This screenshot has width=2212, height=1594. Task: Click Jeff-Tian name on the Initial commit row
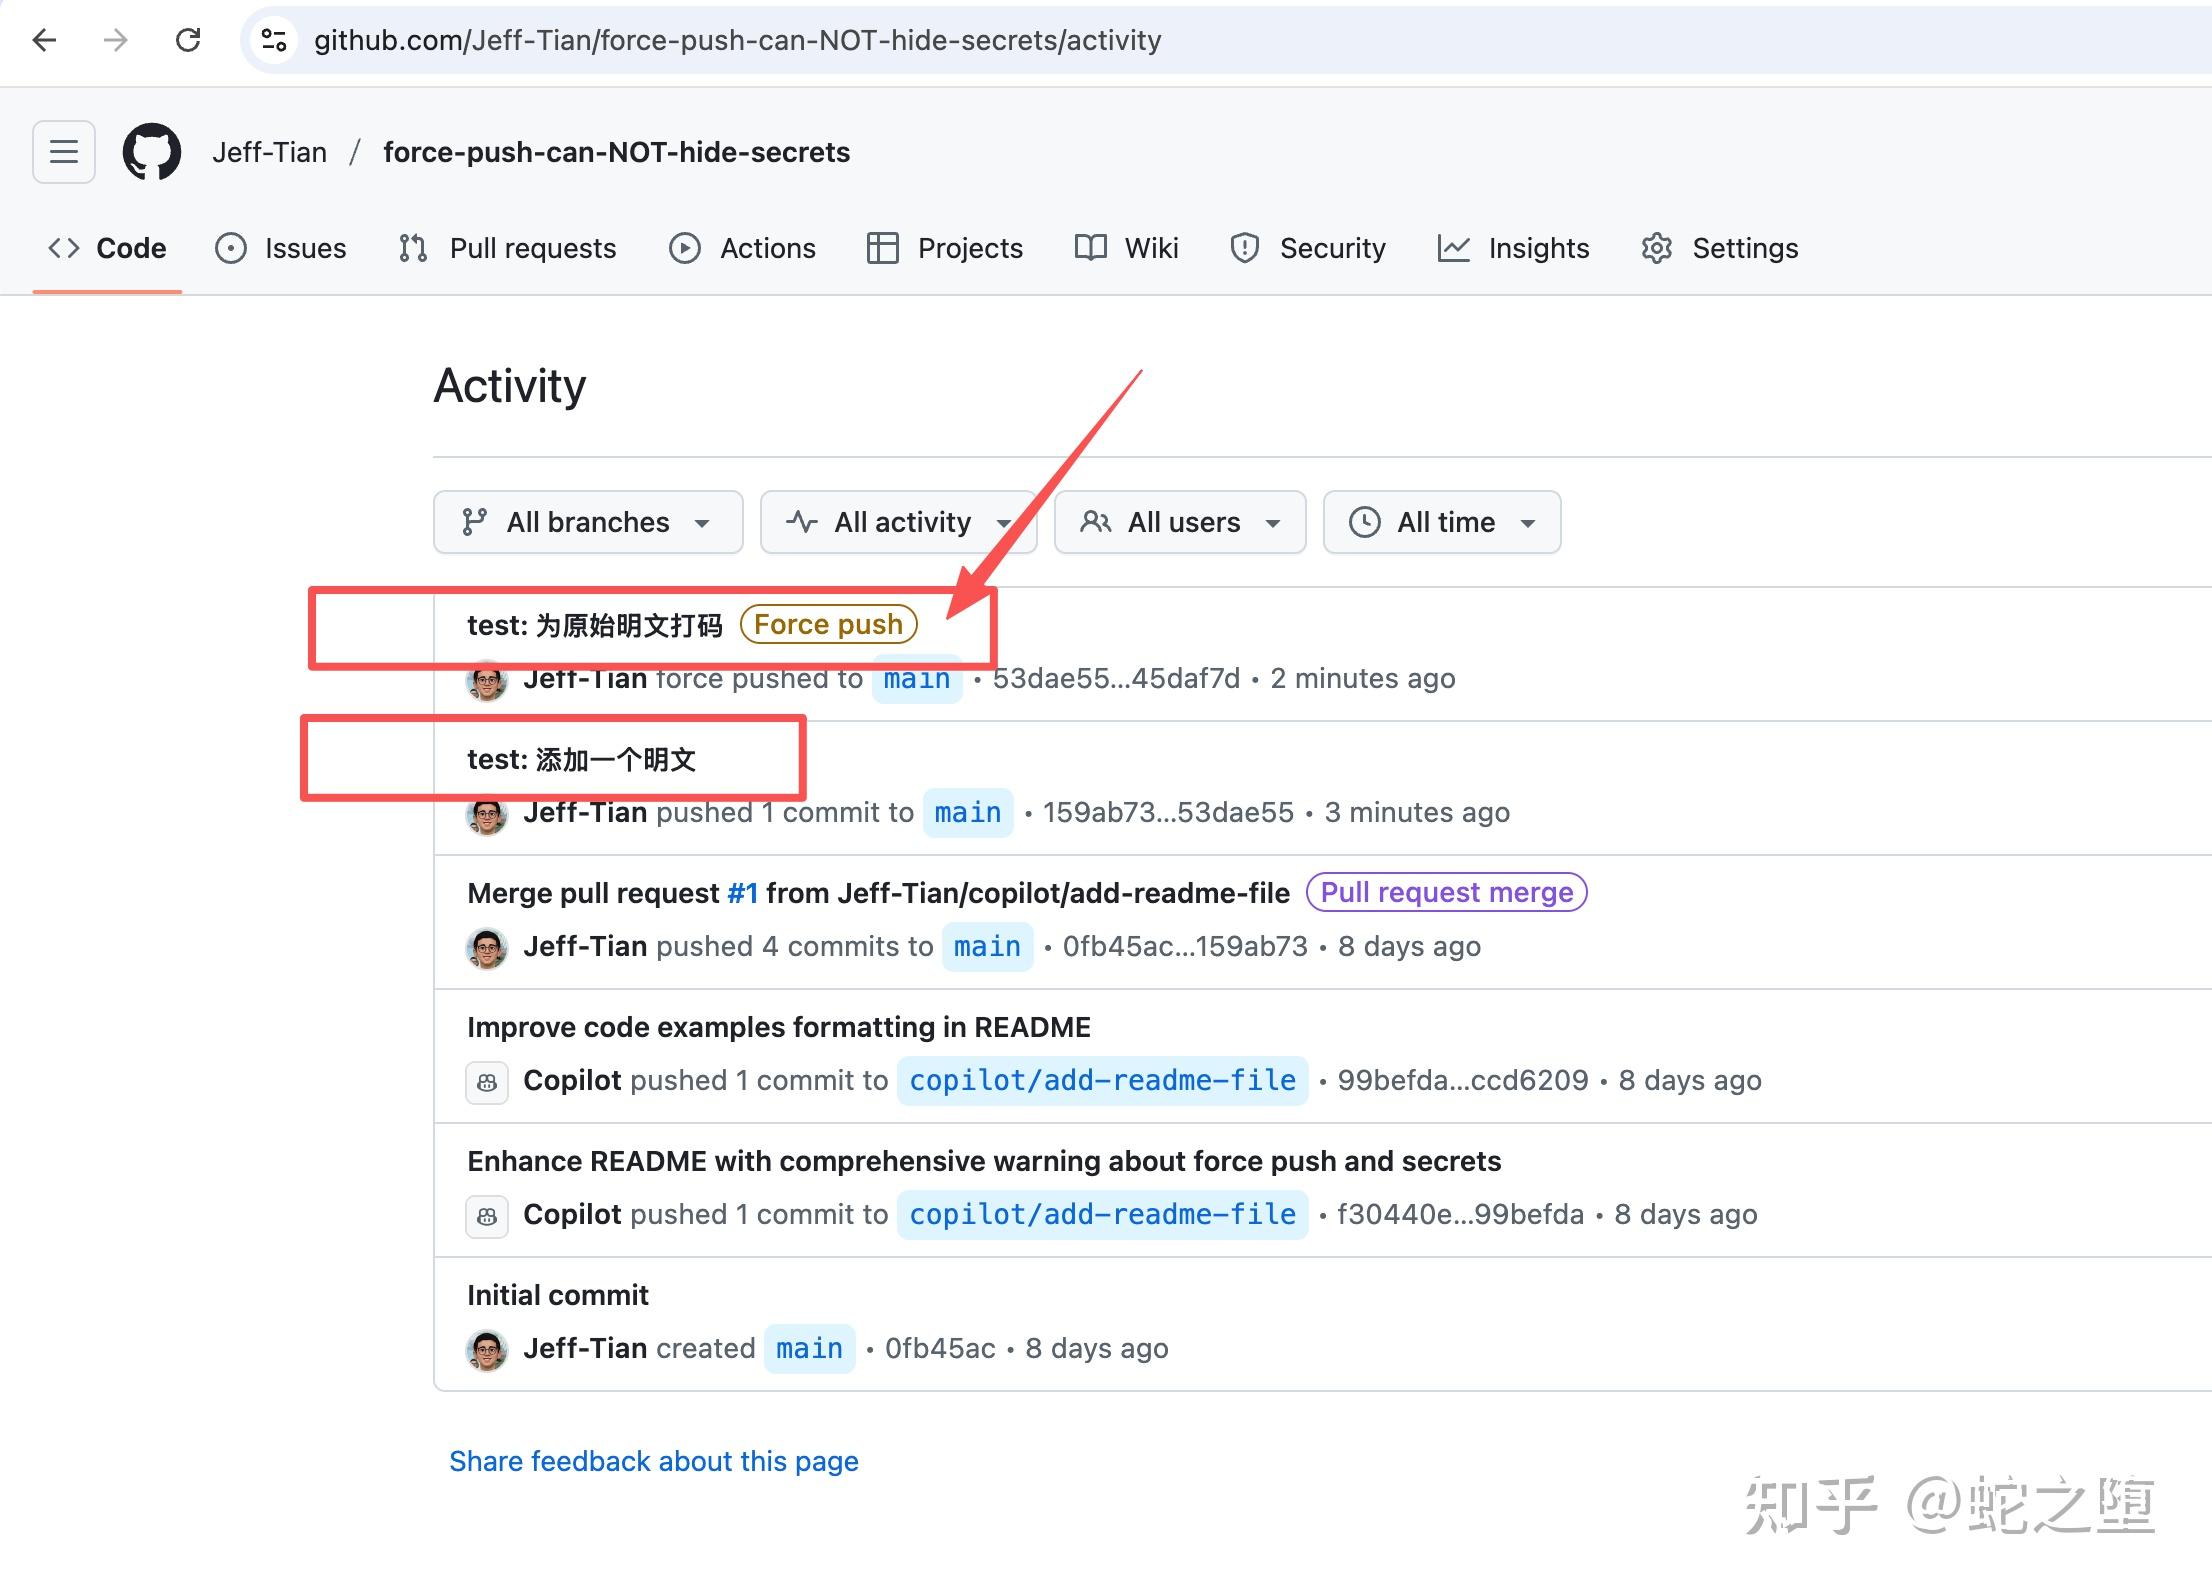585,1348
